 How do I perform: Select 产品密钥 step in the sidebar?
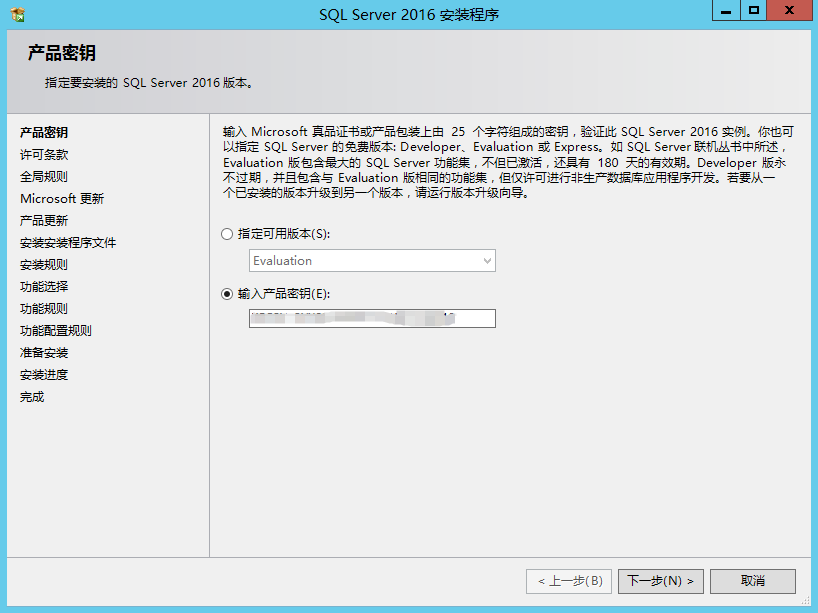44,133
